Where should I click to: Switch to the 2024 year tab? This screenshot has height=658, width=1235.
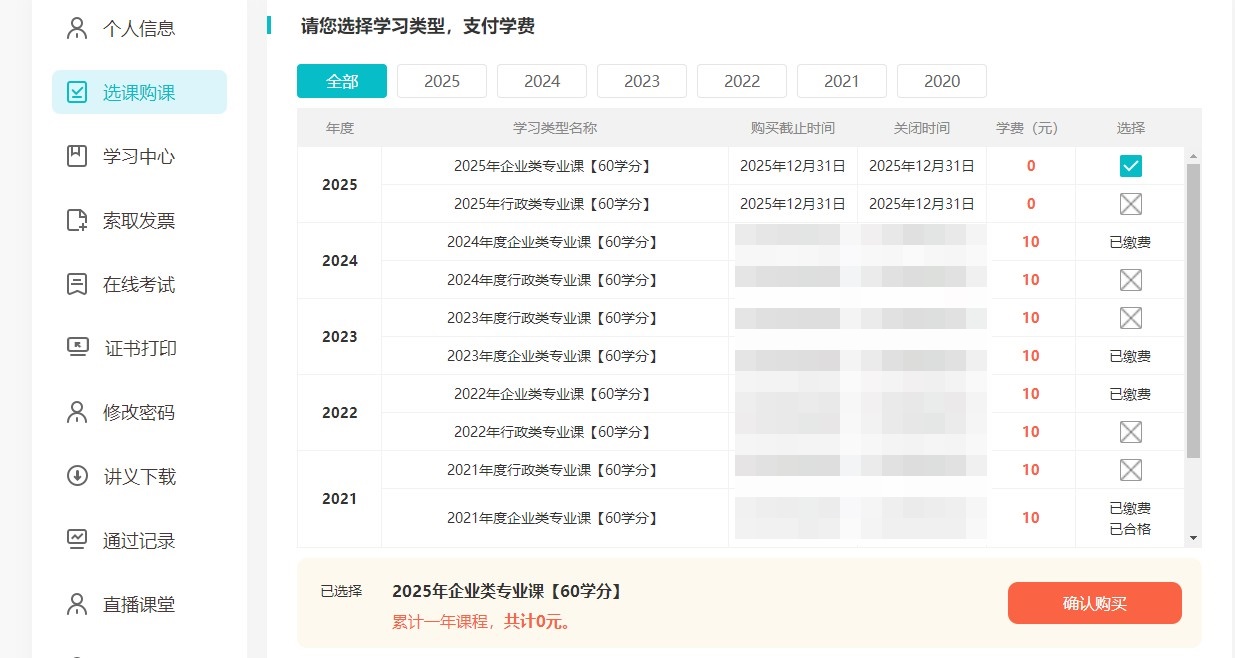(541, 81)
